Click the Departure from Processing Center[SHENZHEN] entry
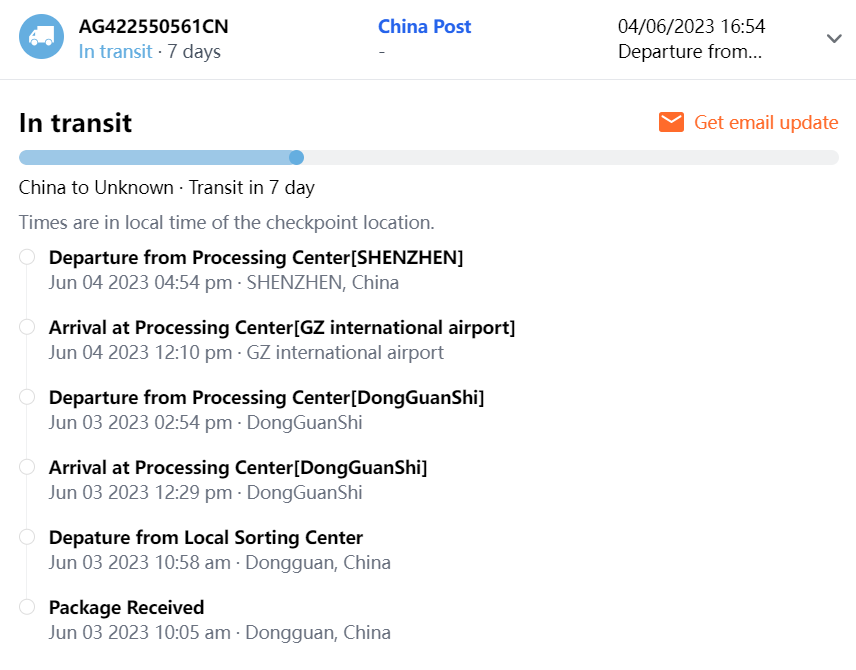The width and height of the screenshot is (856, 670). click(256, 258)
